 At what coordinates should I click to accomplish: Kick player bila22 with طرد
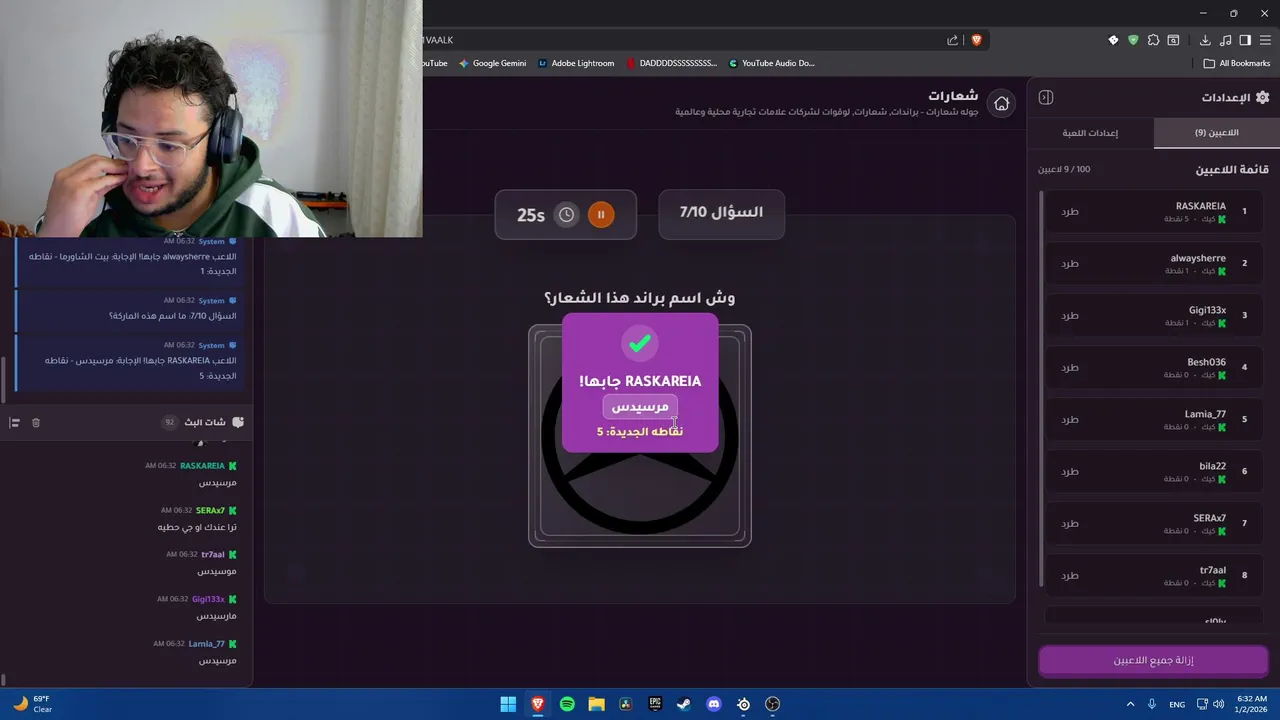pos(1070,471)
